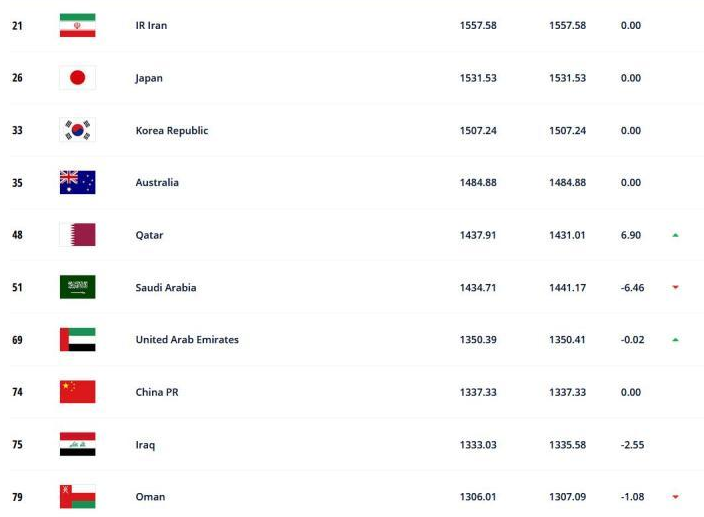The height and width of the screenshot is (517, 704).
Task: Click the Japan flag icon
Action: [x=77, y=78]
